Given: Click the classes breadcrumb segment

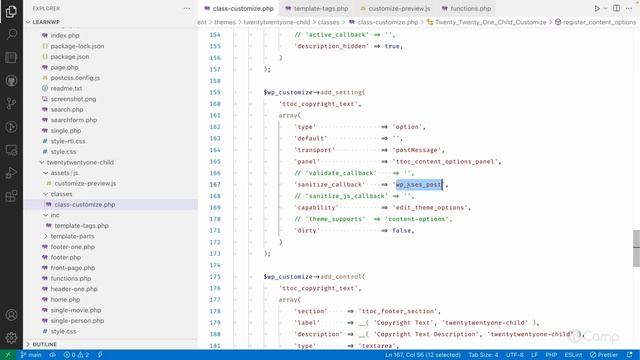Looking at the screenshot, I should 329,22.
